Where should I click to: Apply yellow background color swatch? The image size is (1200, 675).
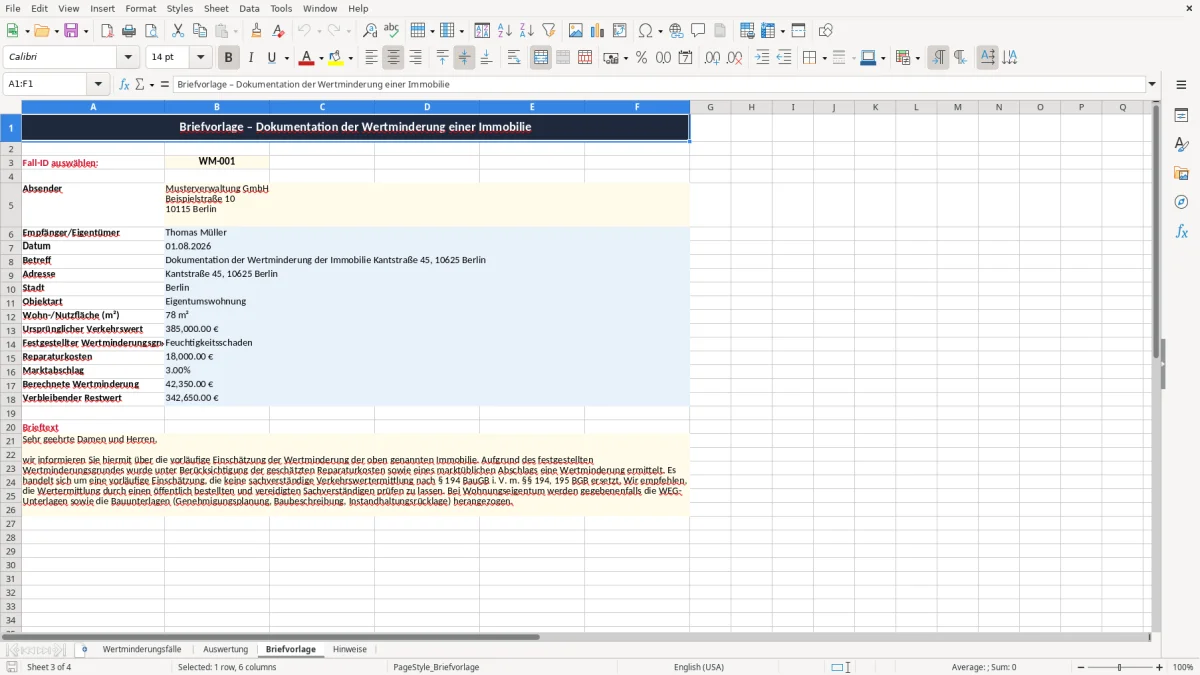coord(336,58)
